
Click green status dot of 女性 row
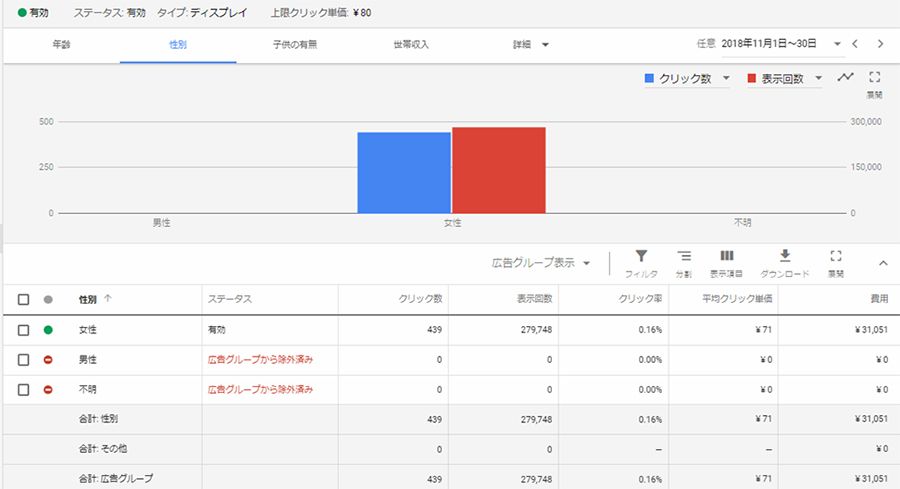click(x=48, y=330)
